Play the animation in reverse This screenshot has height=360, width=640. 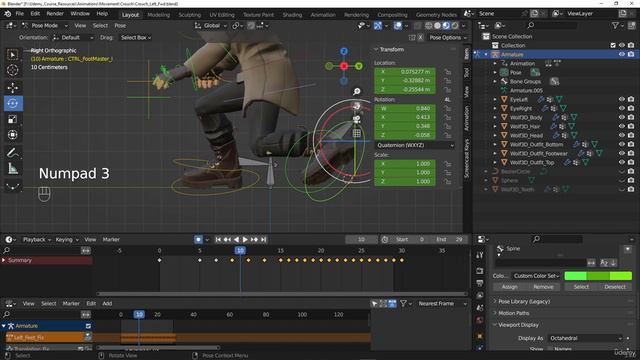coord(236,240)
